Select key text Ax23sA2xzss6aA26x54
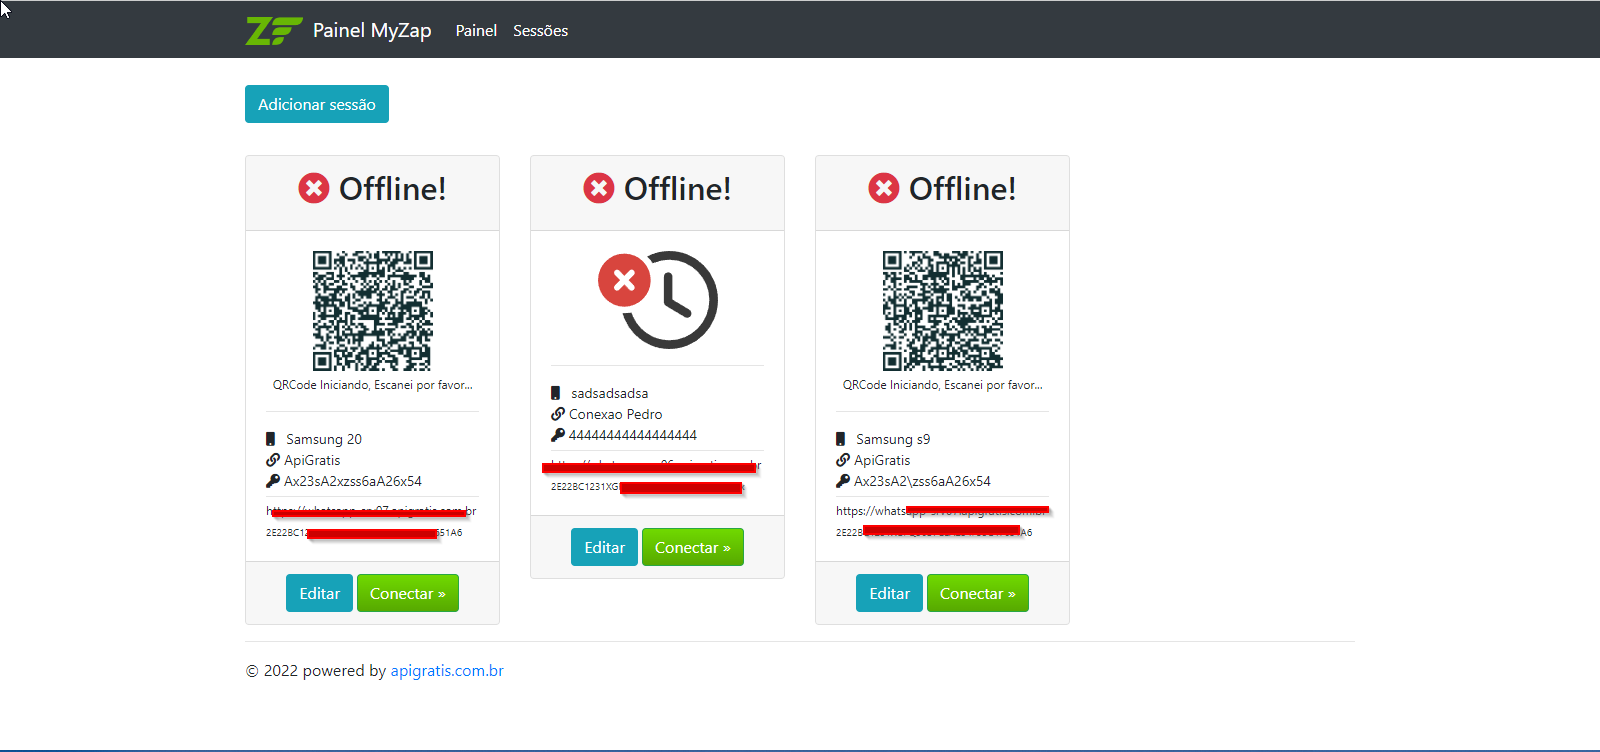Image resolution: width=1600 pixels, height=752 pixels. [x=353, y=481]
